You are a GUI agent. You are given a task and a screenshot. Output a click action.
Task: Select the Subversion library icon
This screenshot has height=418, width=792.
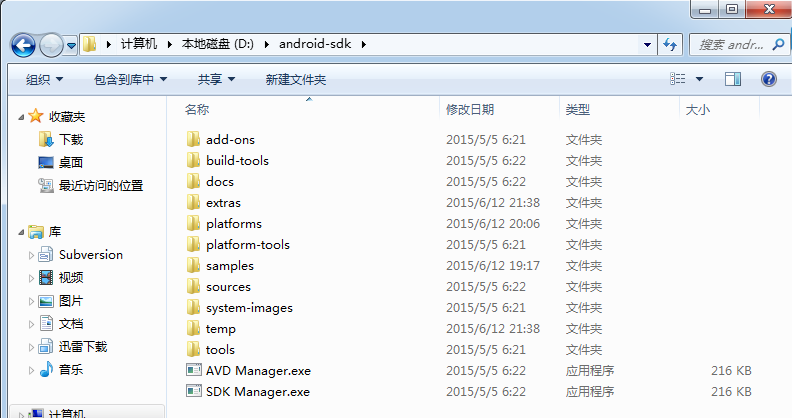click(46, 254)
